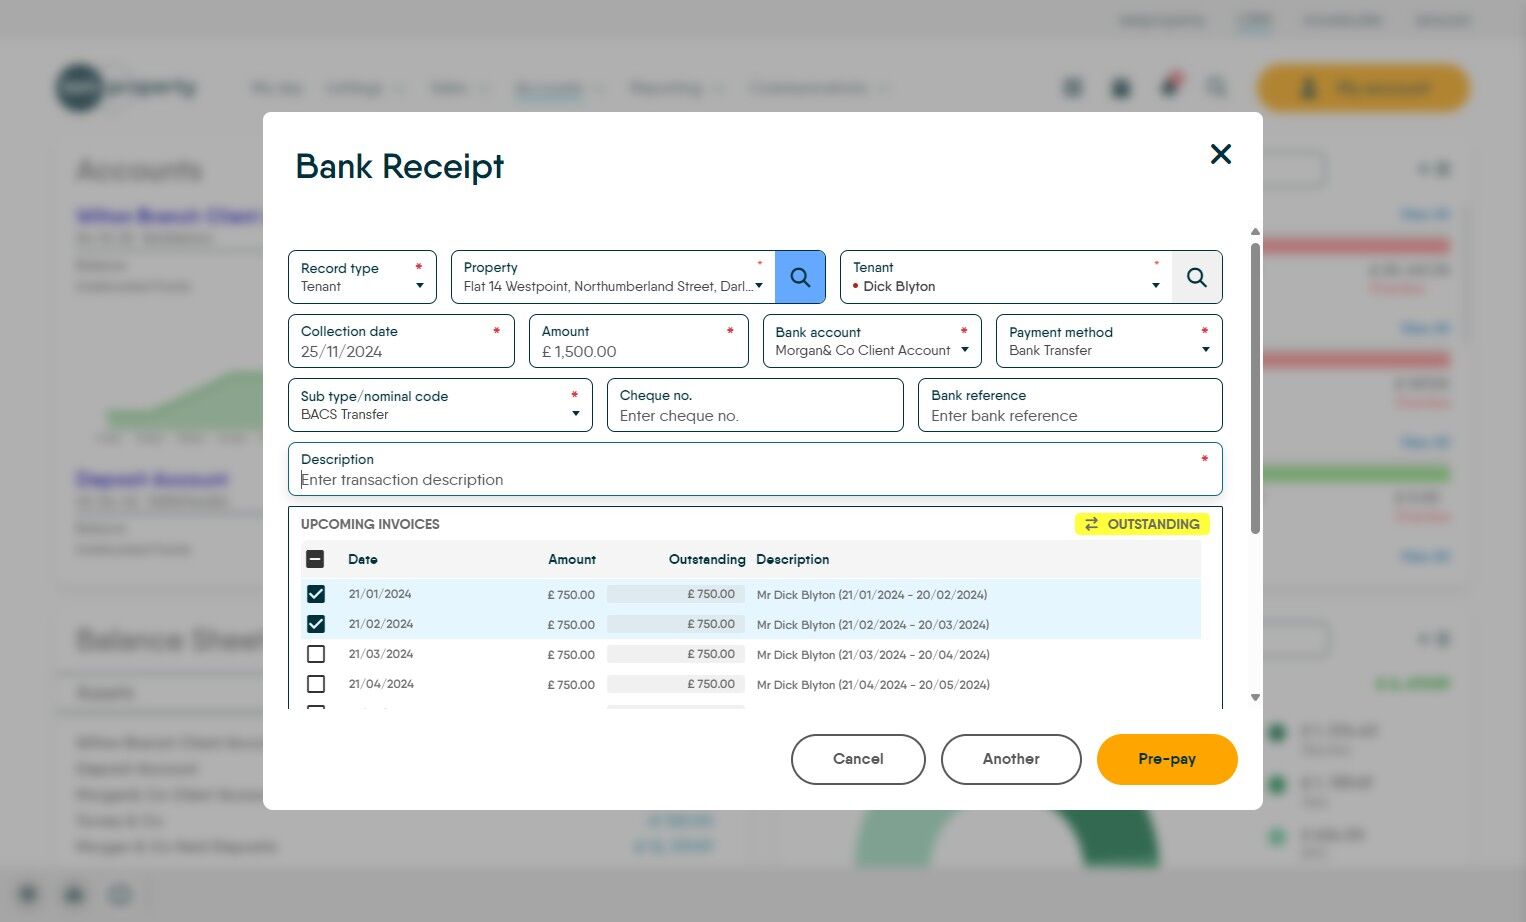The height and width of the screenshot is (922, 1526).
Task: Click the Outstanding column header
Action: click(707, 560)
